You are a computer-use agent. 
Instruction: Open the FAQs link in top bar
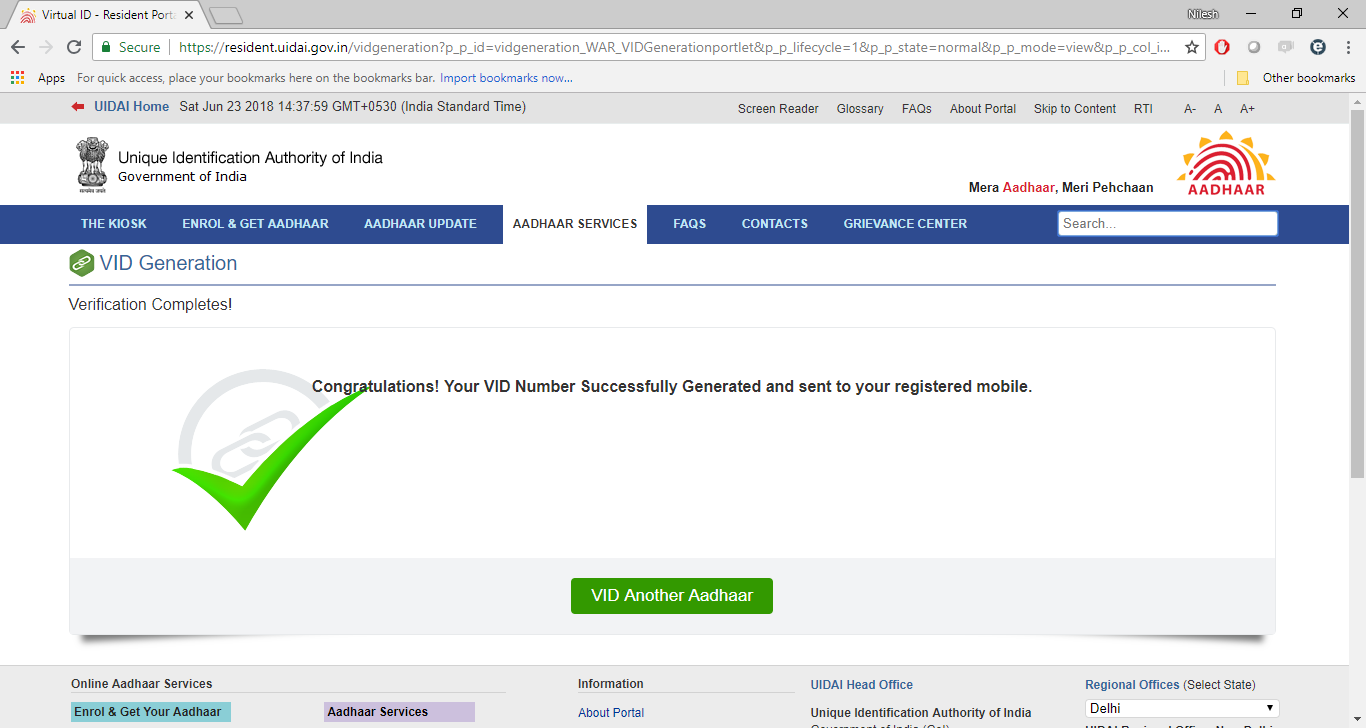[917, 109]
